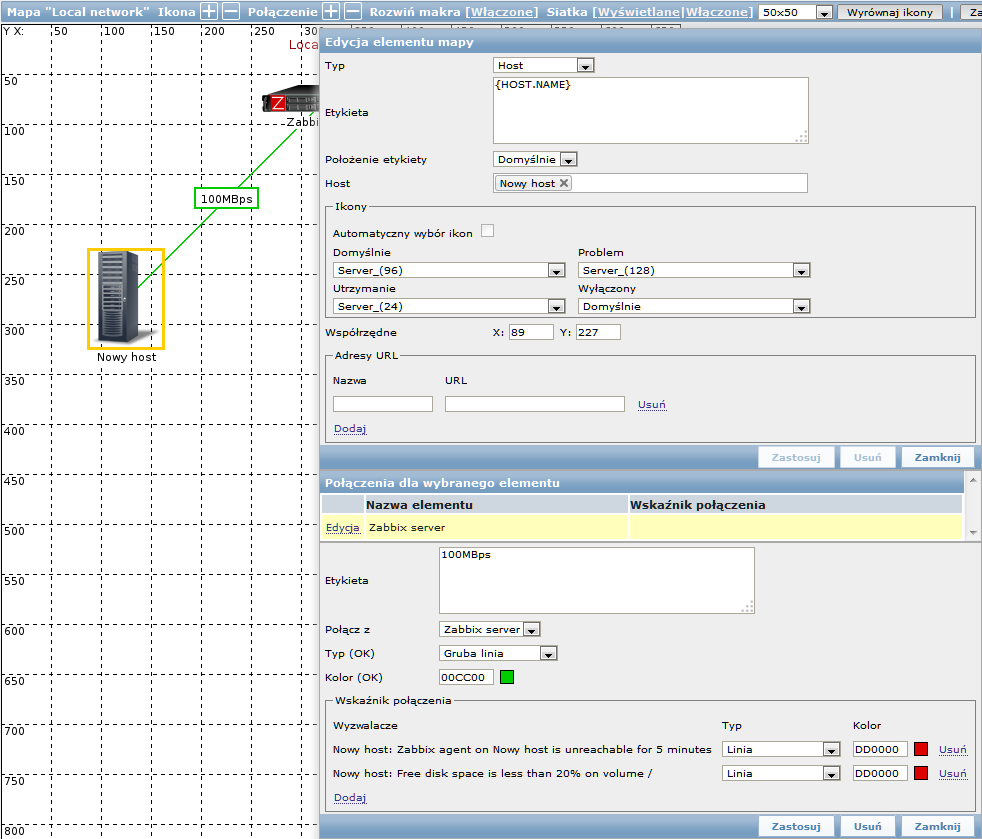Click Wyrównaj ikony button
Viewport: 982px width, 839px height.
[x=889, y=12]
